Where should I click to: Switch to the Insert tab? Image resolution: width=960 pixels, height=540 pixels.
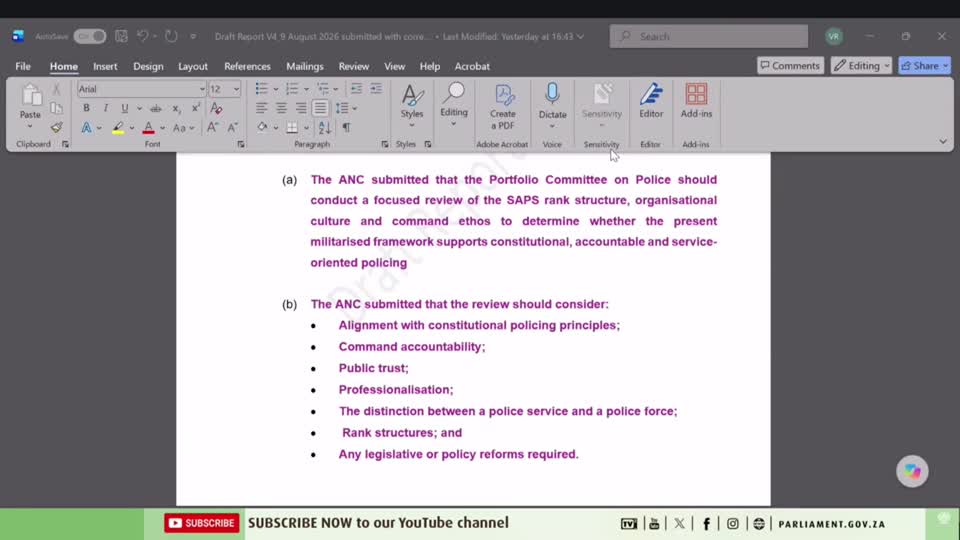pyautogui.click(x=105, y=66)
